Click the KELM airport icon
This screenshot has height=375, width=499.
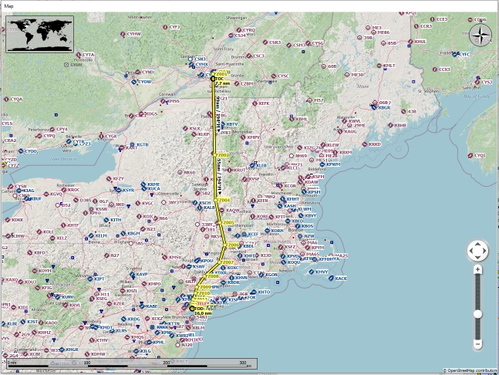click(91, 236)
